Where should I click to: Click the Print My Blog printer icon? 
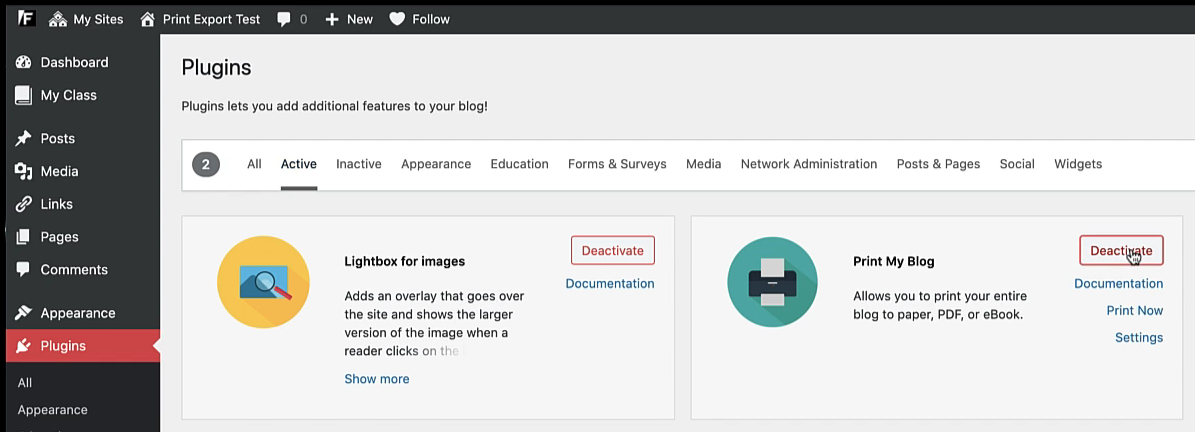pos(773,282)
